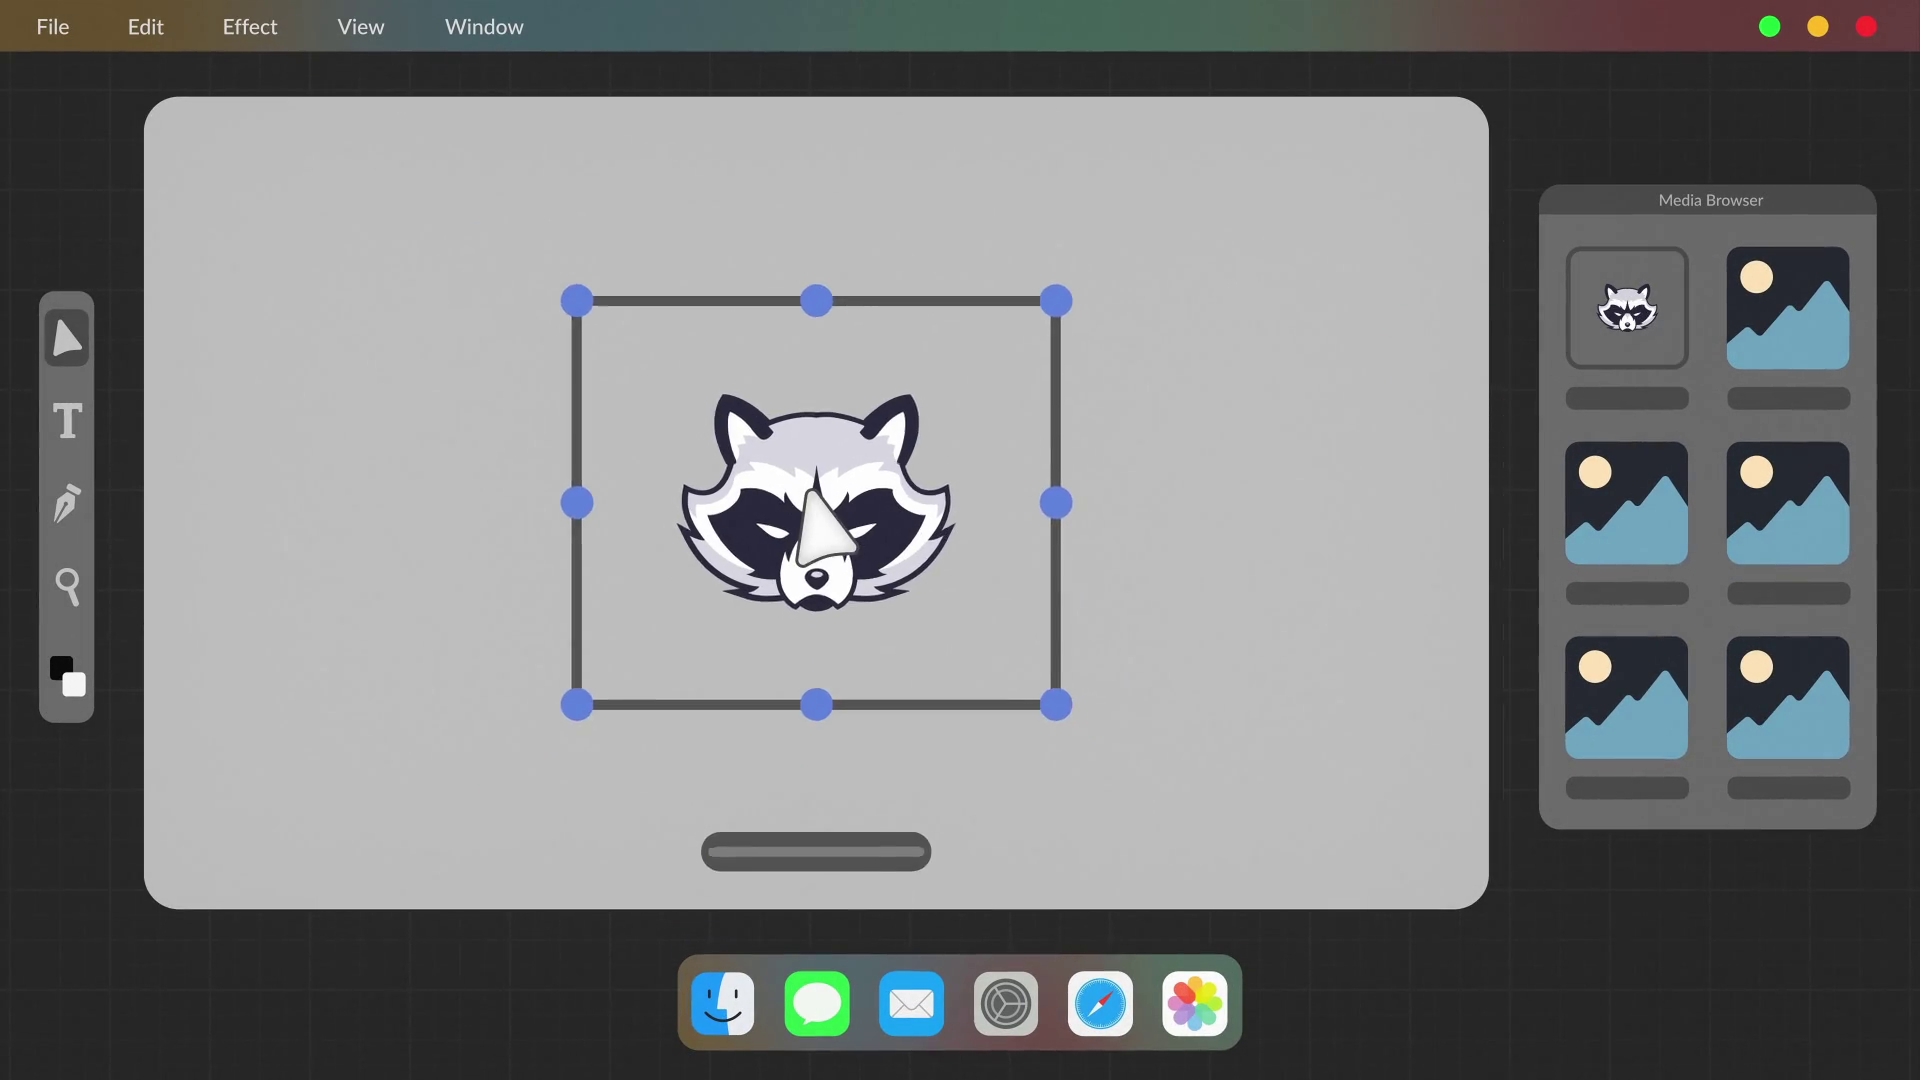Open the Effect menu

click(x=250, y=27)
